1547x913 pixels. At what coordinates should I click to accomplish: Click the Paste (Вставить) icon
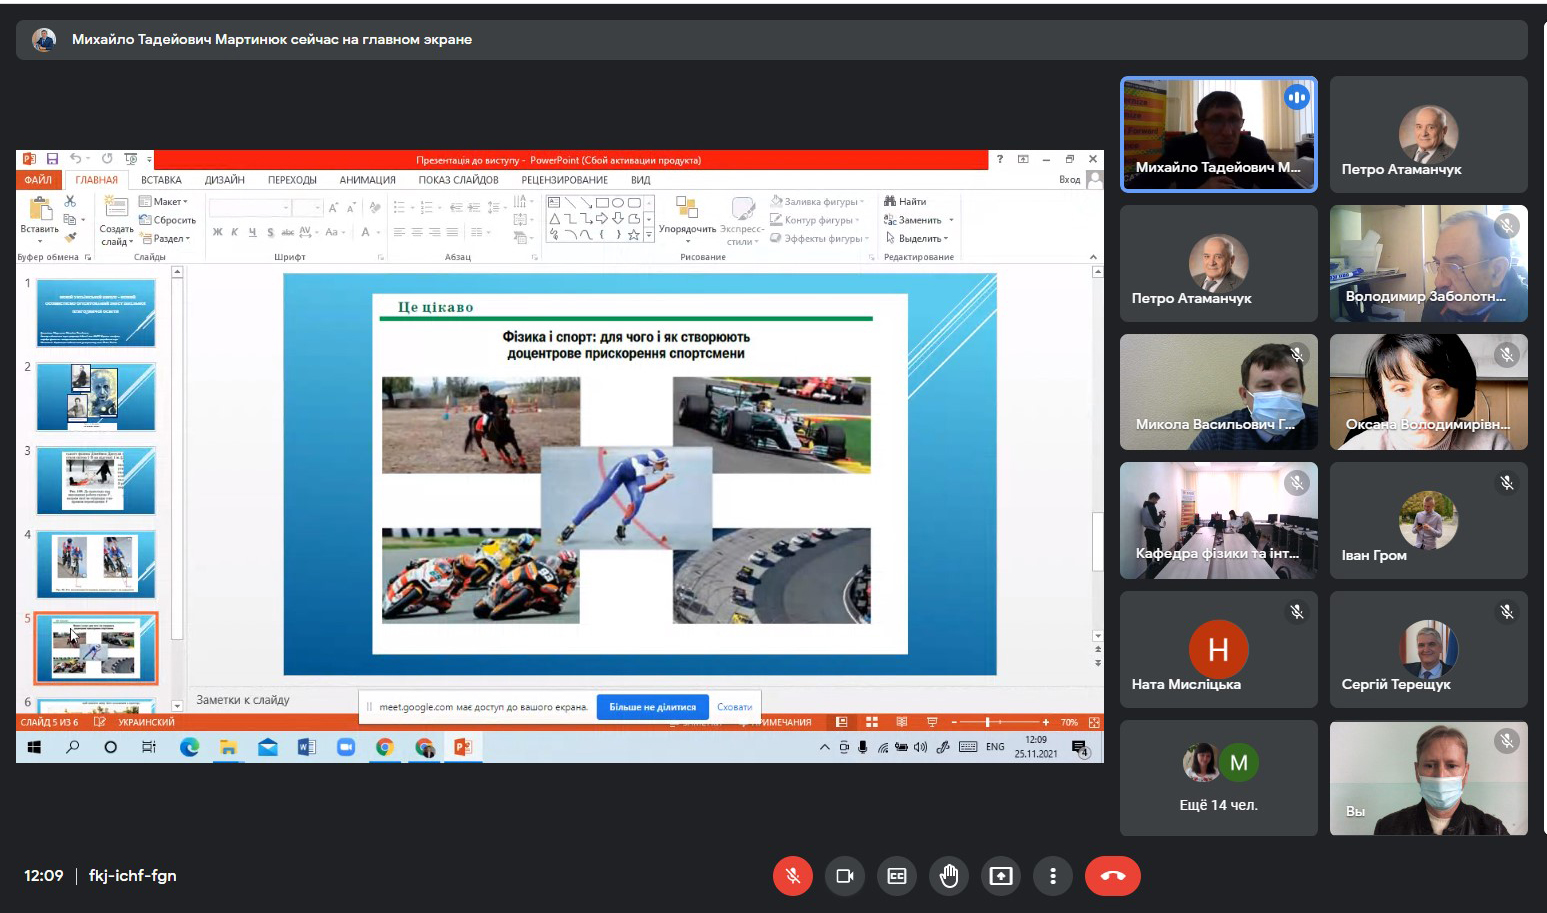(40, 211)
